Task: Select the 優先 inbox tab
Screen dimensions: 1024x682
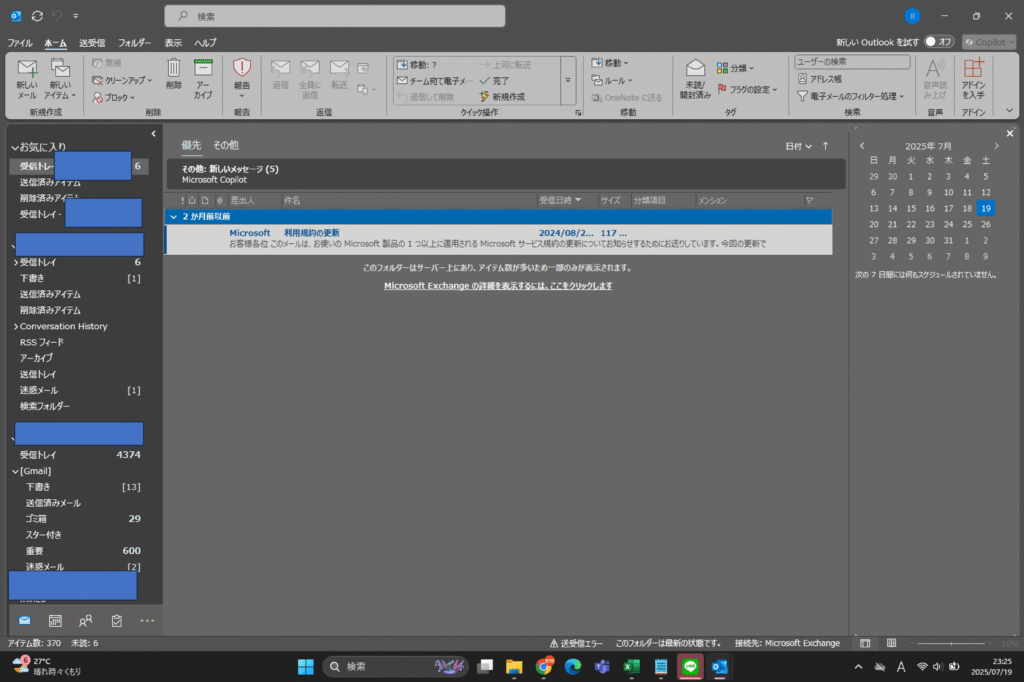Action: click(191, 145)
